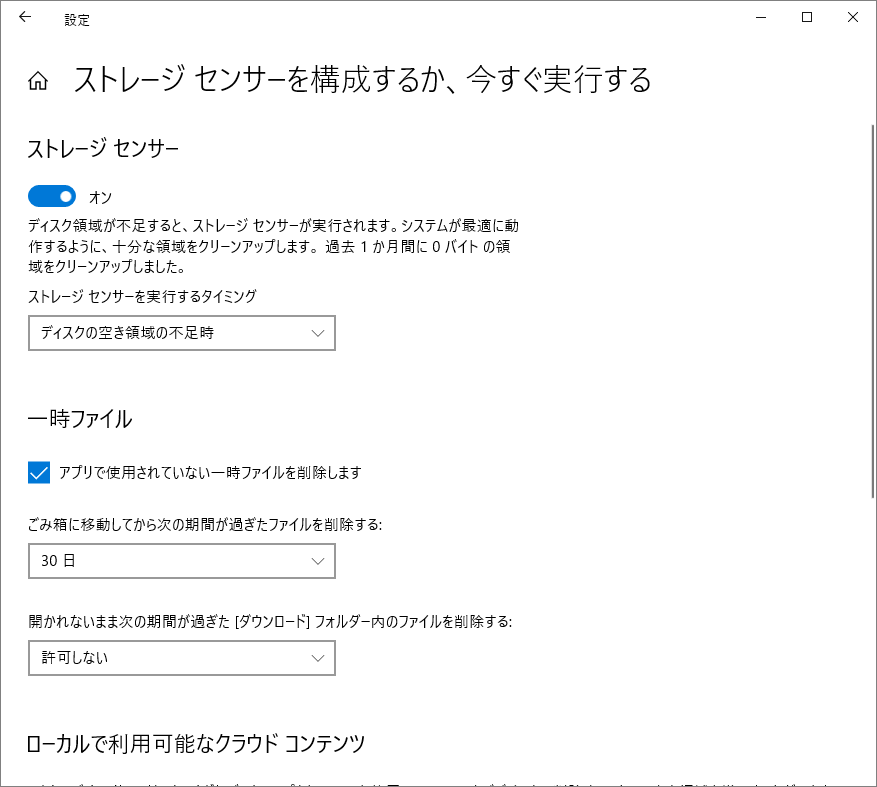The width and height of the screenshot is (877, 787).
Task: Click the toggle's circular slider knob
Action: pos(63,195)
